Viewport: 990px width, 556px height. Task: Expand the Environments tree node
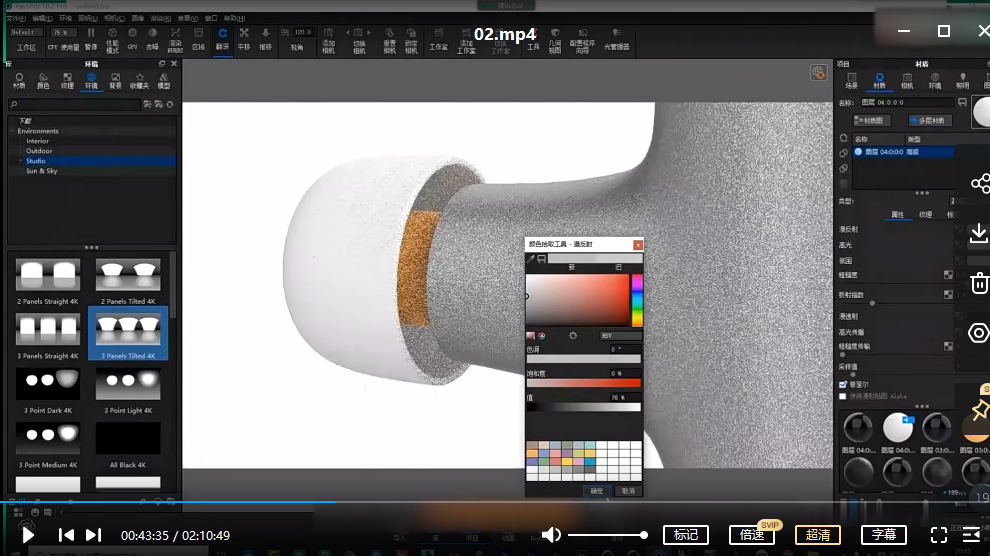12,131
